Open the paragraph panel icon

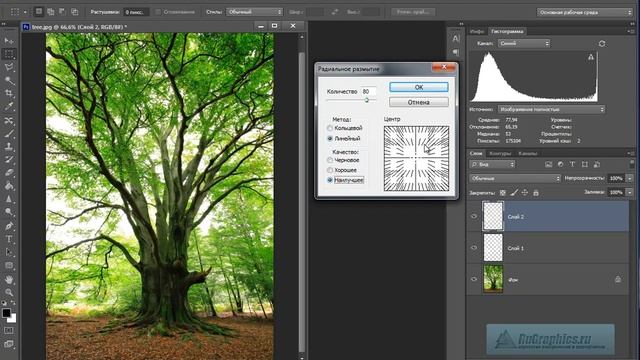[456, 52]
